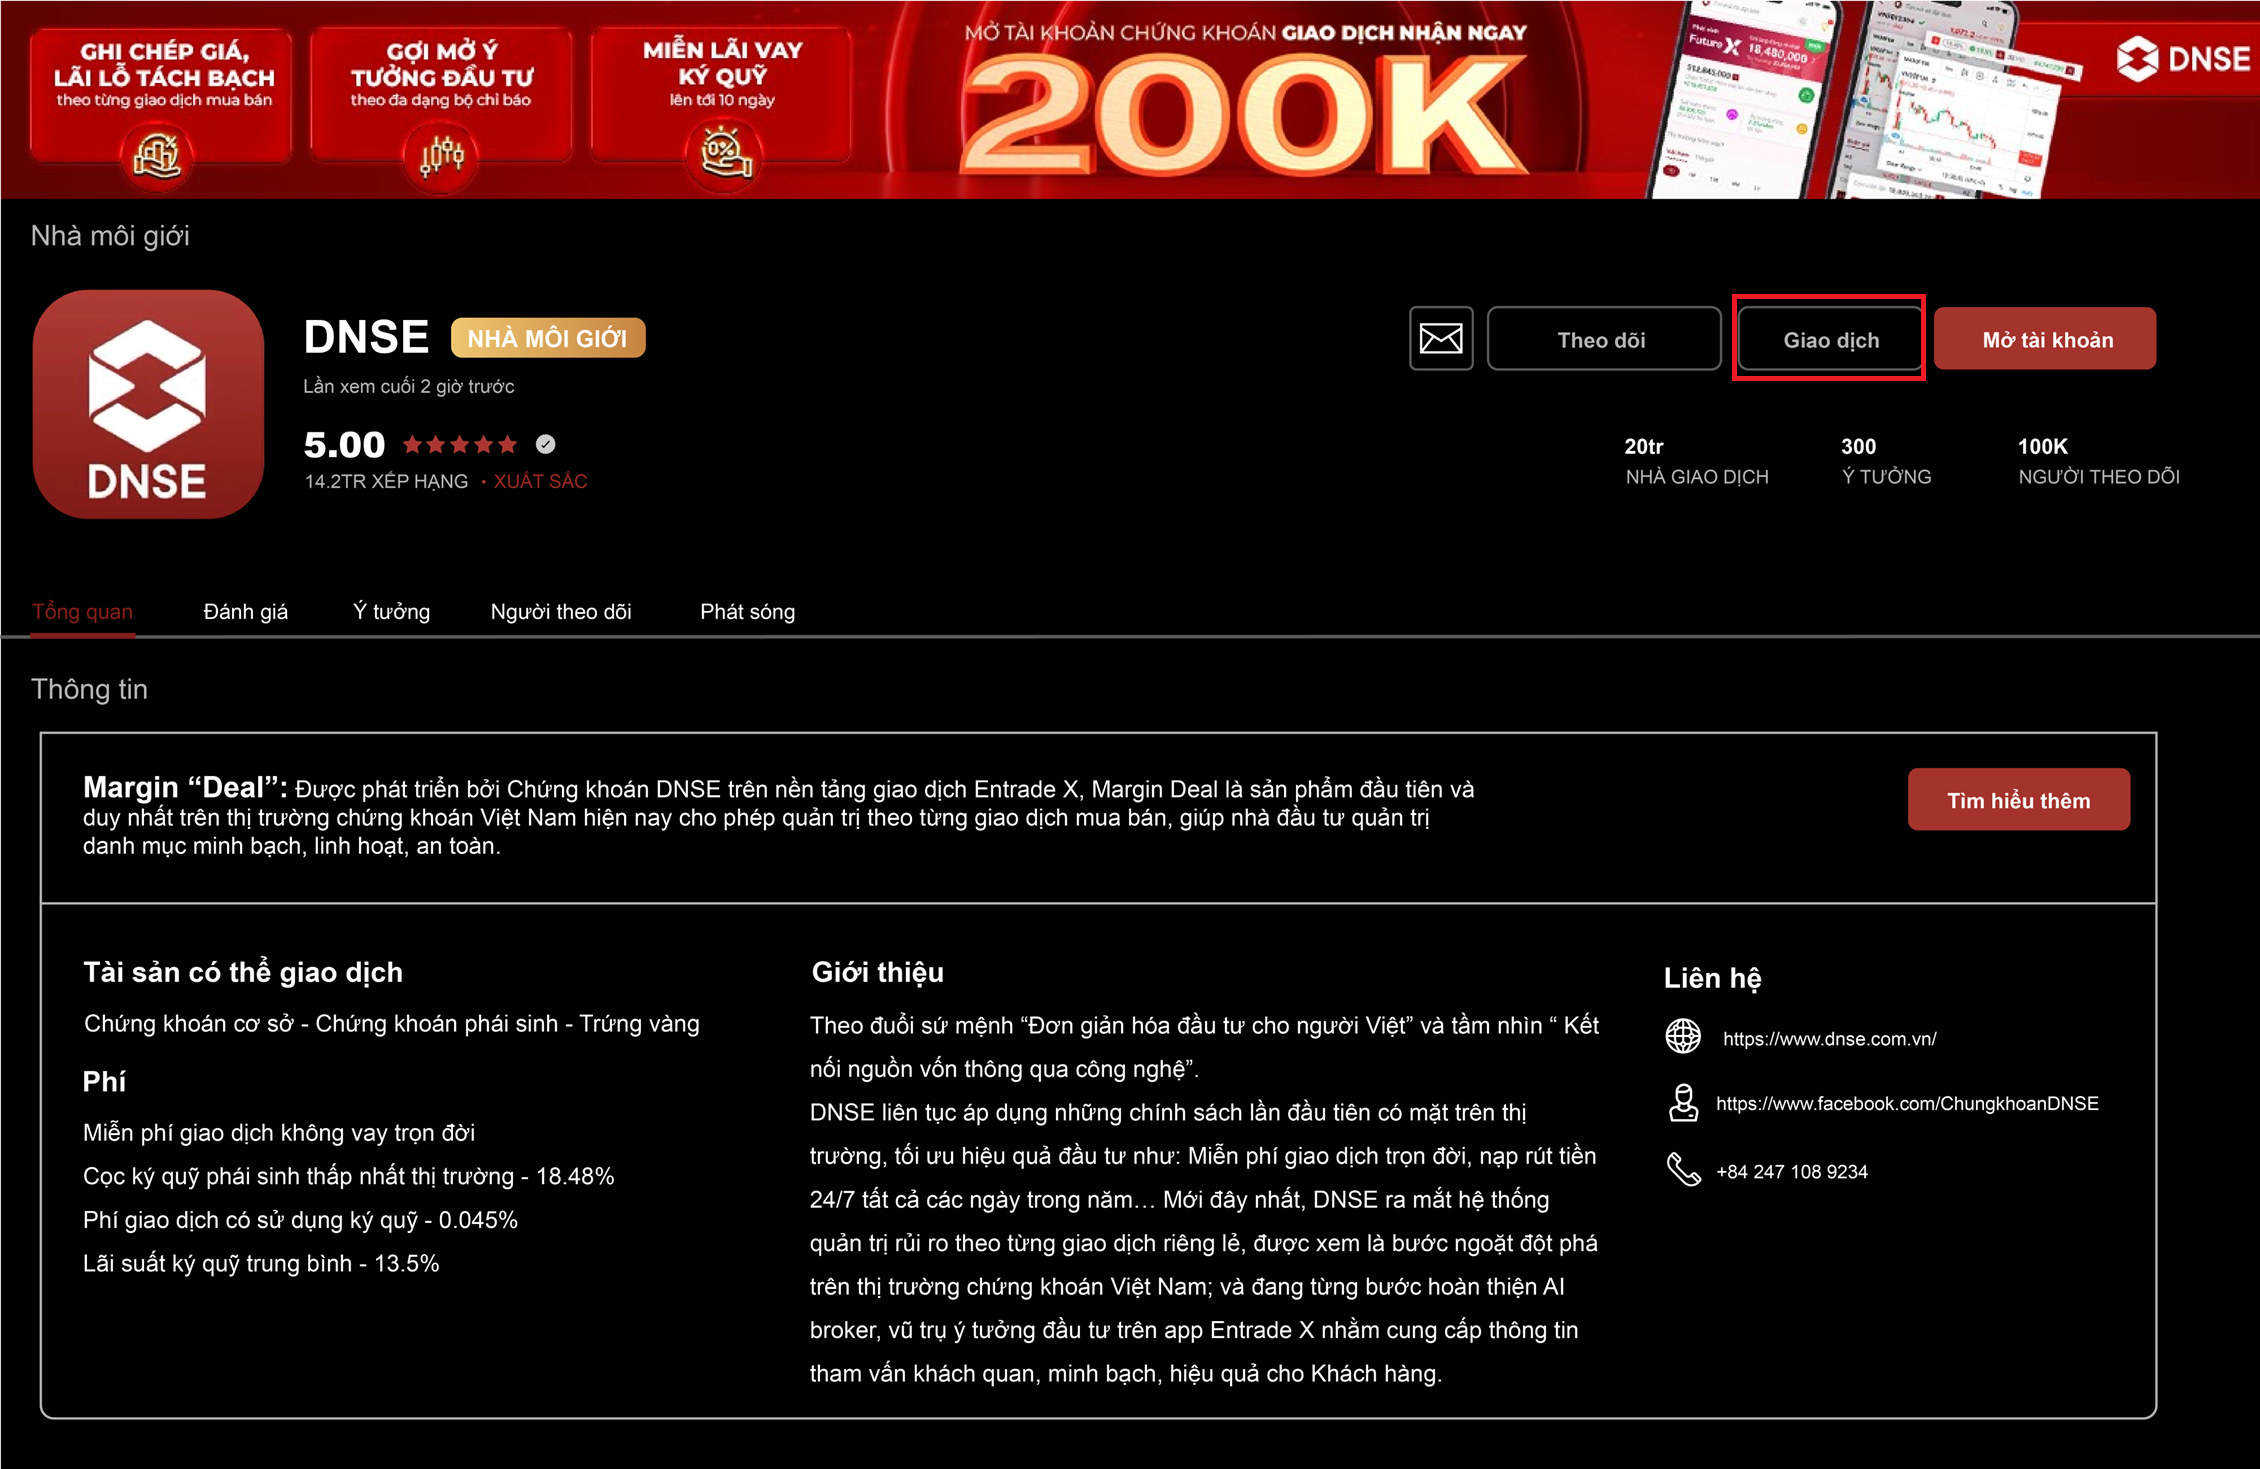This screenshot has height=1469, width=2260.
Task: Click the +84 247 108 9234 phone number
Action: click(1792, 1172)
